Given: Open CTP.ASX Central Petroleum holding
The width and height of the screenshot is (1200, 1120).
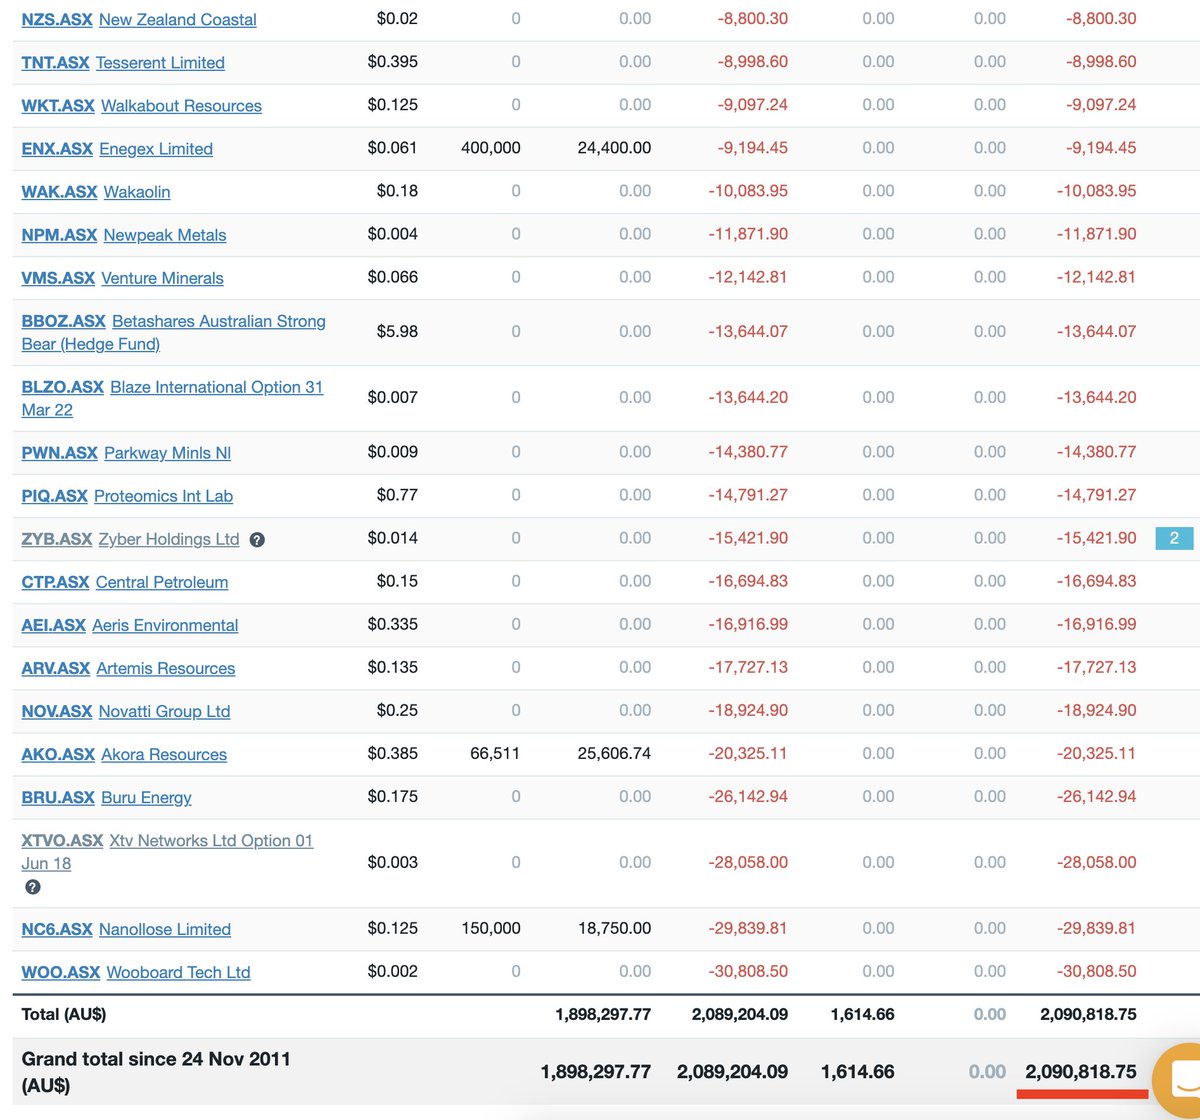Looking at the screenshot, I should [x=125, y=581].
